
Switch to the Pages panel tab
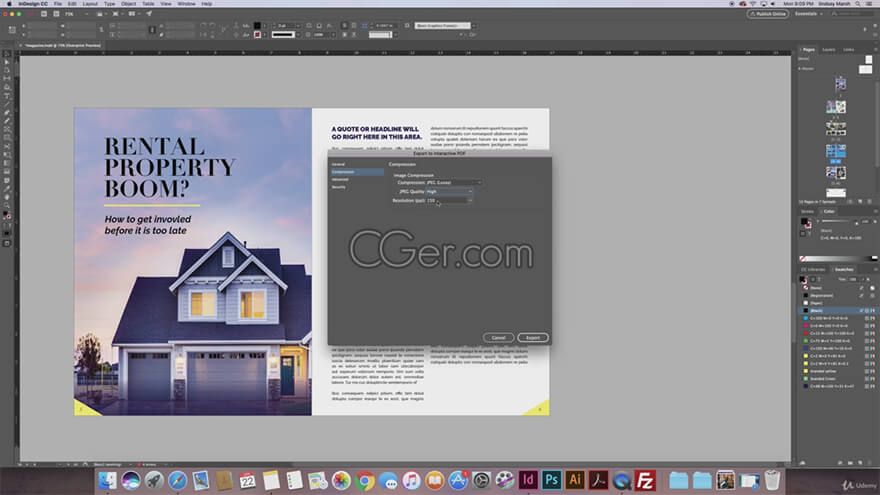809,49
